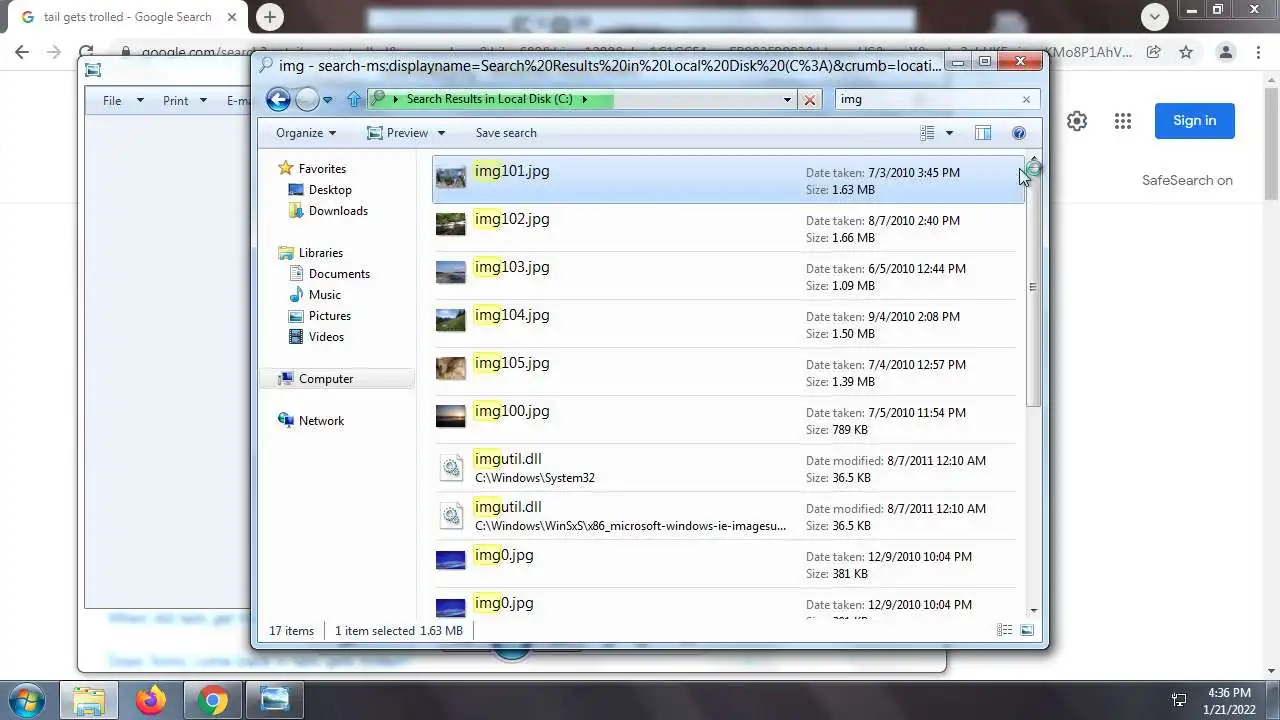1280x720 pixels.
Task: Go back in the Explorer search window
Action: pyautogui.click(x=278, y=99)
